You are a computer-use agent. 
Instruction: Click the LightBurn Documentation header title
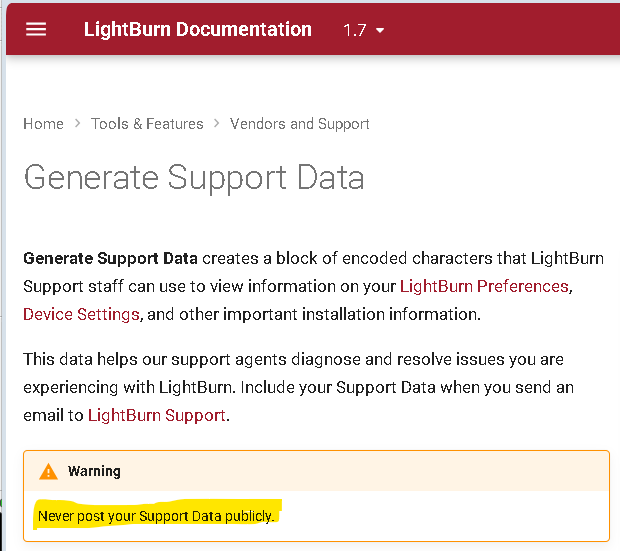click(198, 30)
